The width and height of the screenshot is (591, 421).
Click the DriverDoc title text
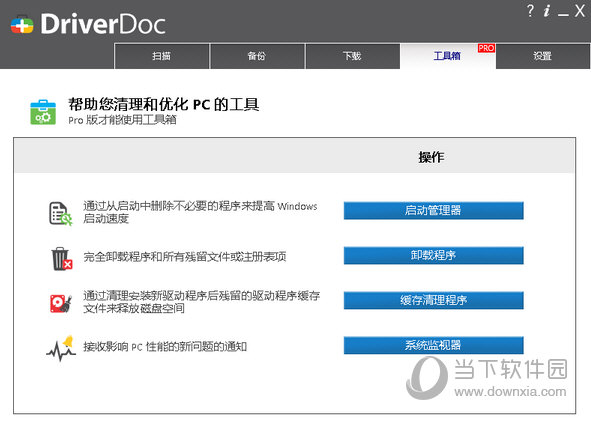pyautogui.click(x=103, y=24)
